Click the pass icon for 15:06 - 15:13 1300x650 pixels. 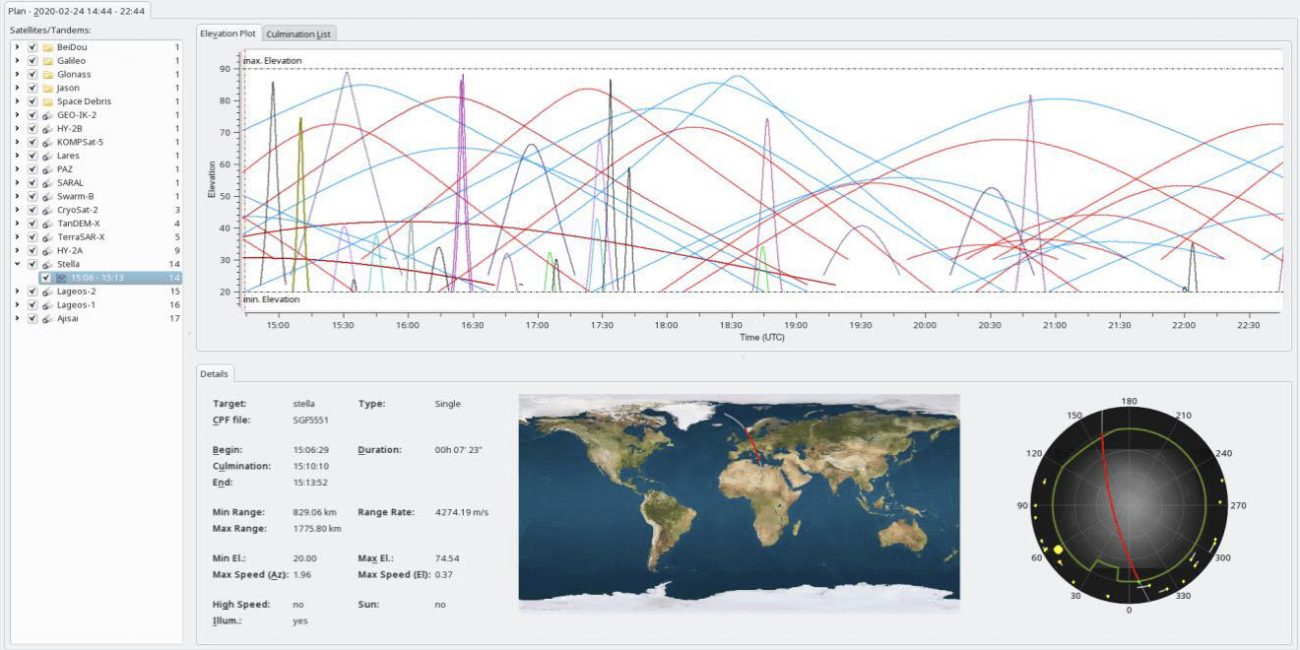pos(62,278)
